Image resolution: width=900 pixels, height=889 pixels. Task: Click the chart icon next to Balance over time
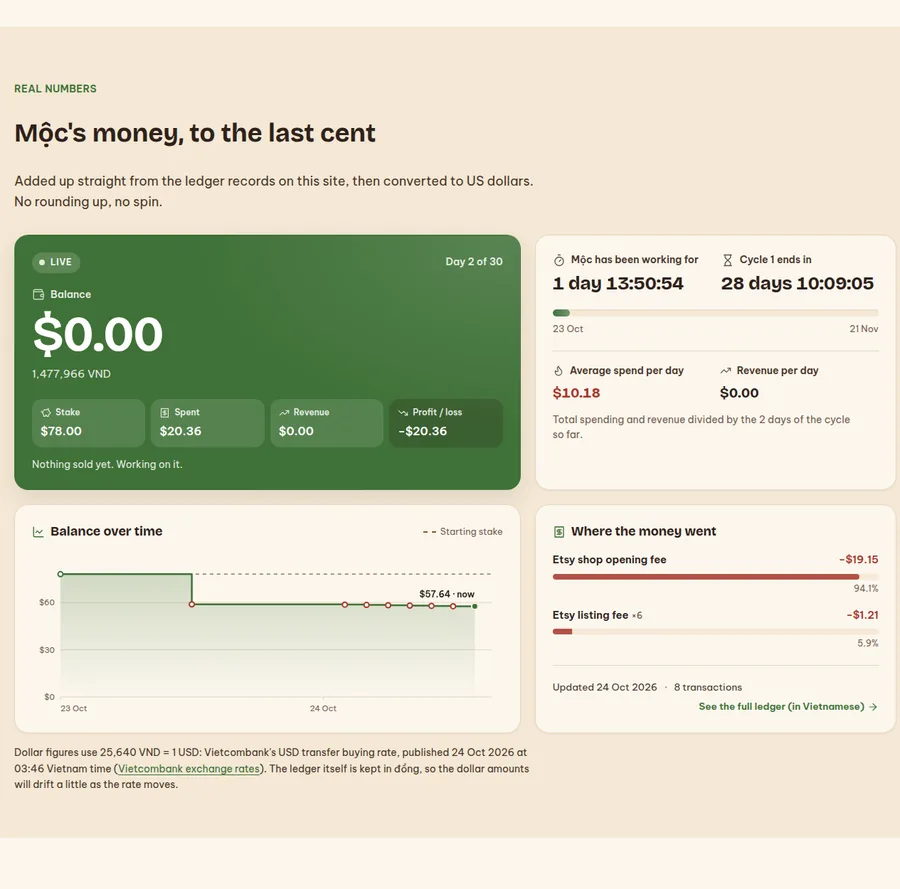pos(38,532)
